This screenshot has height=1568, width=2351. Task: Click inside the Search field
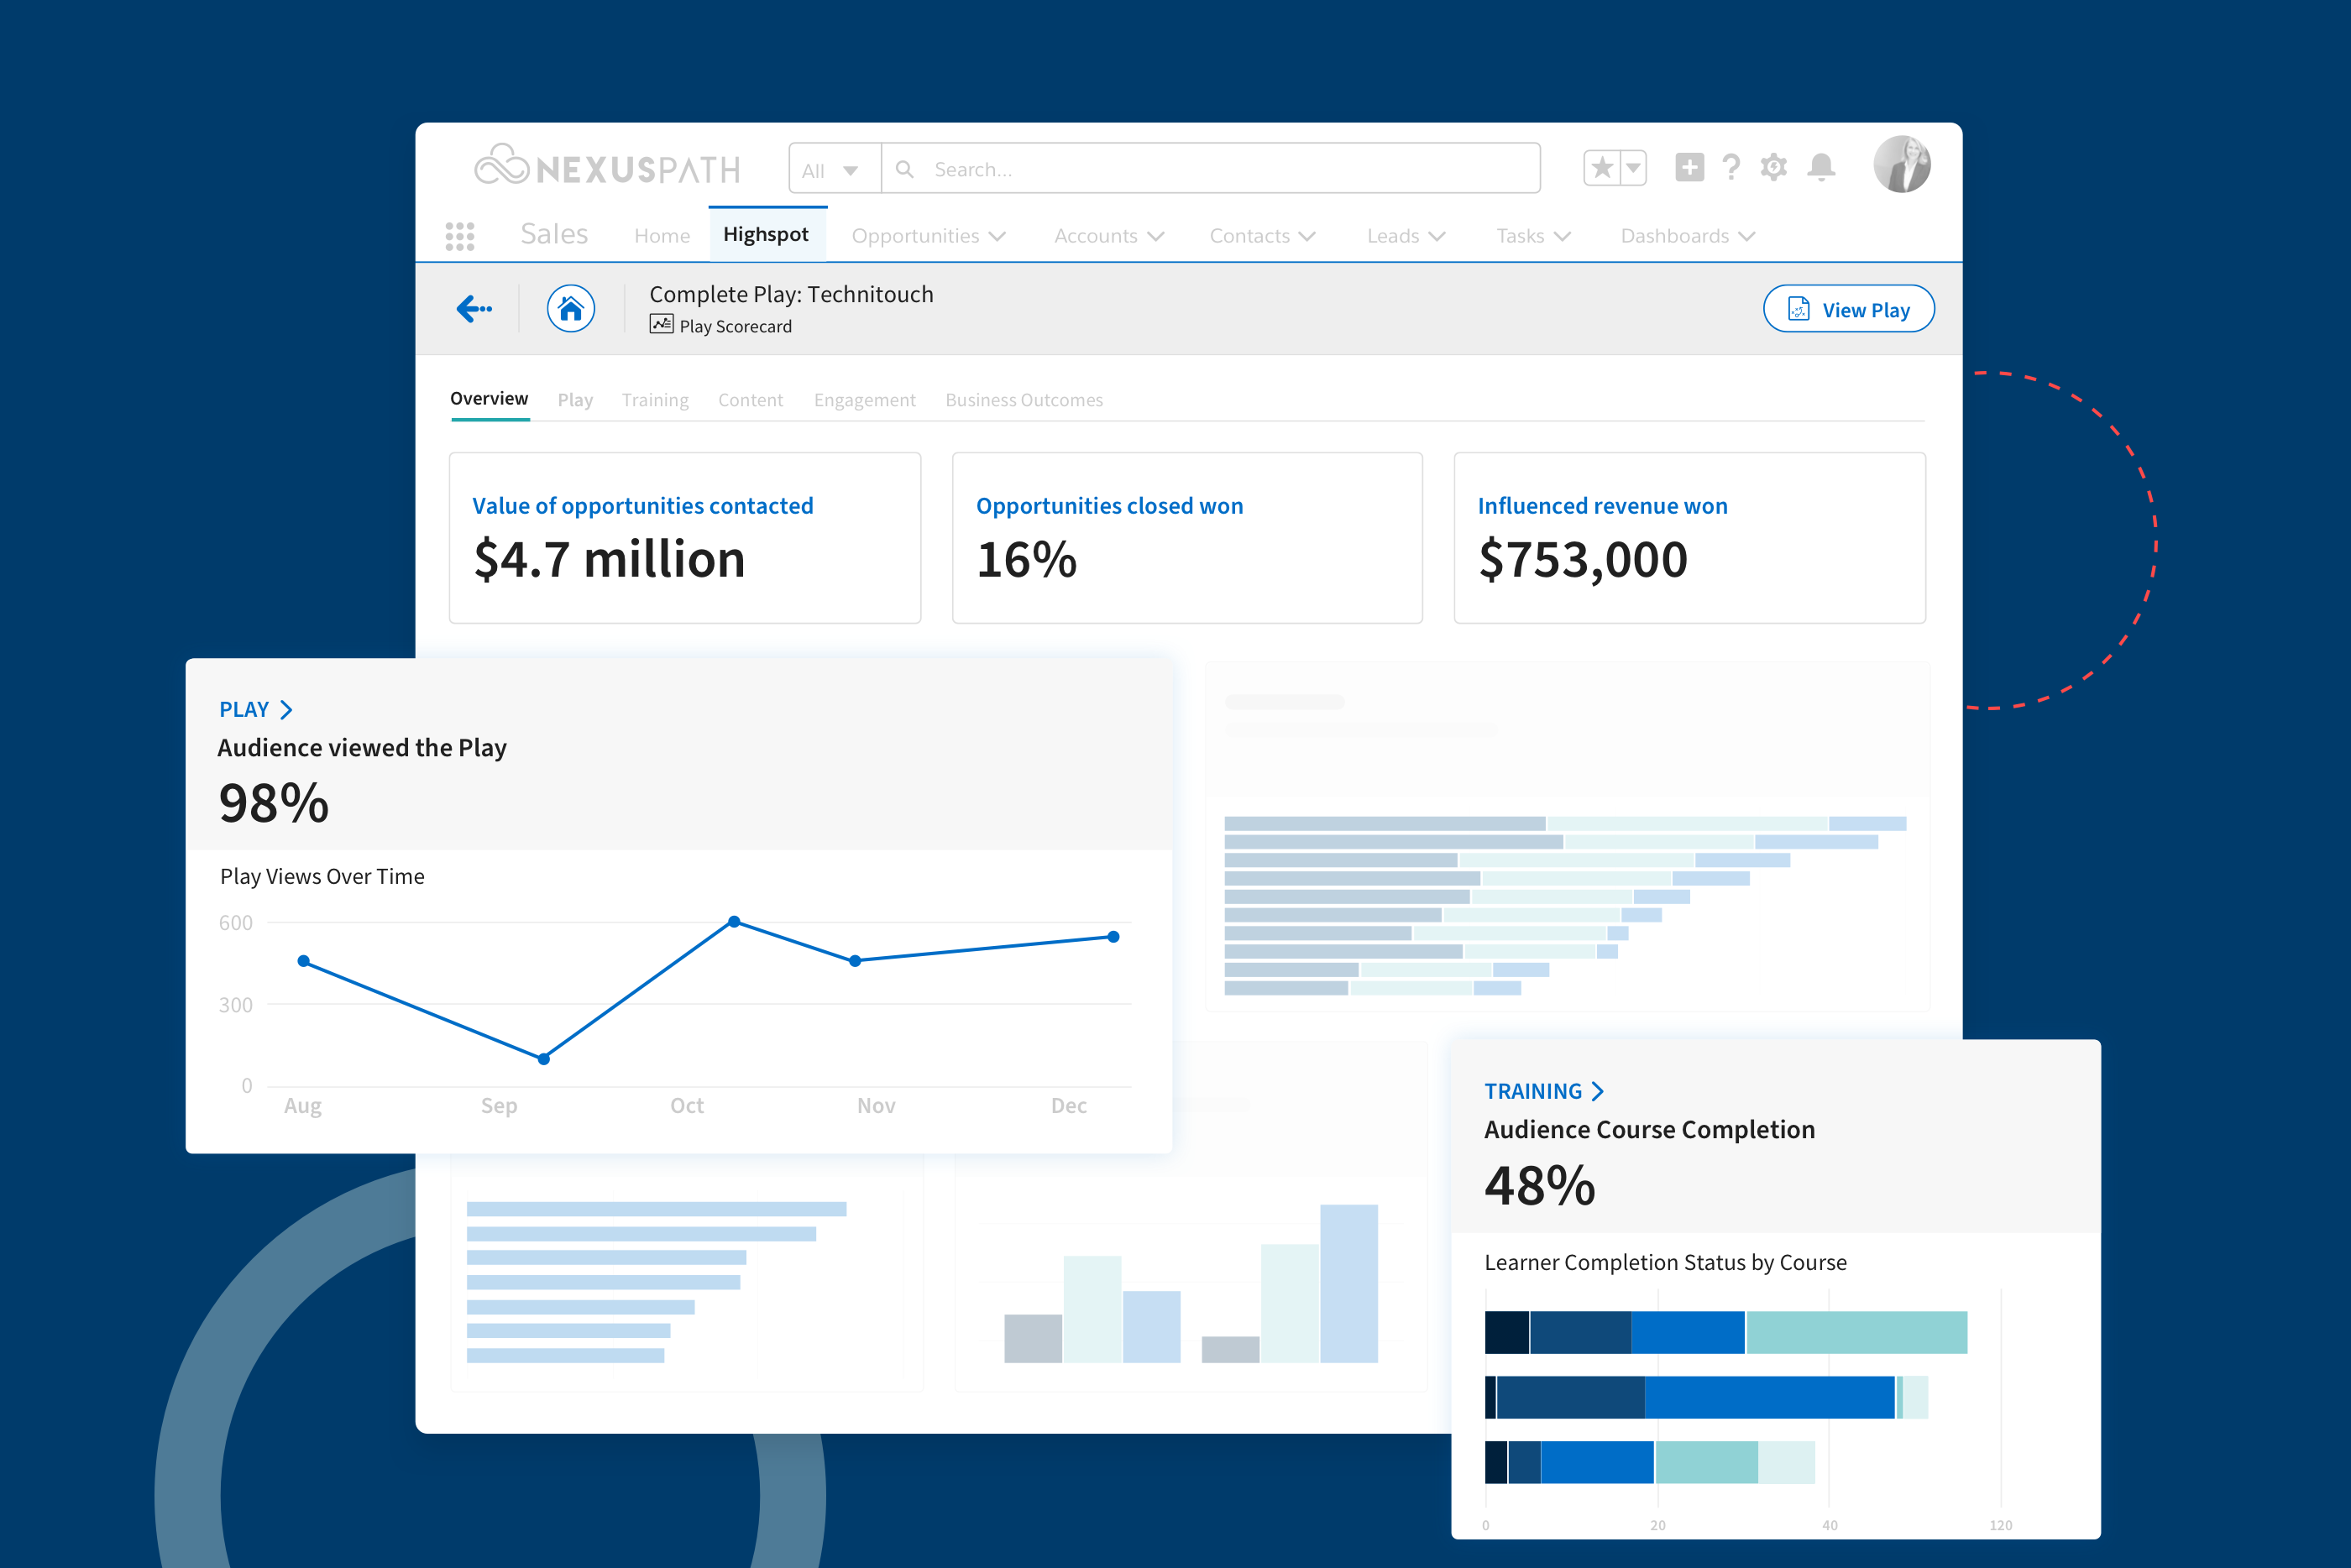click(1200, 169)
